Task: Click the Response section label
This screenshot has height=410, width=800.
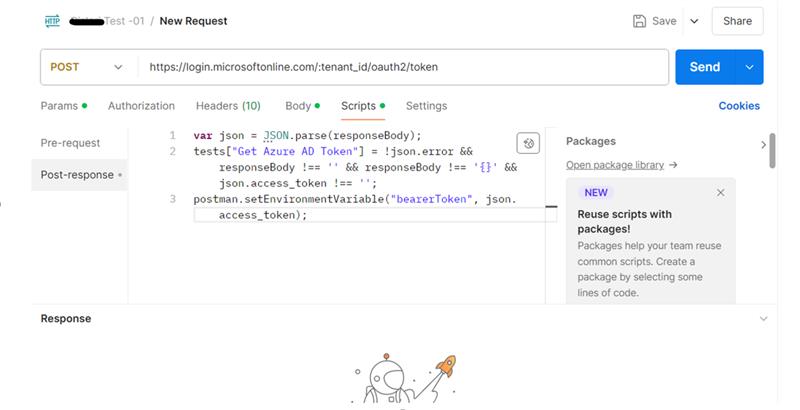Action: (66, 318)
